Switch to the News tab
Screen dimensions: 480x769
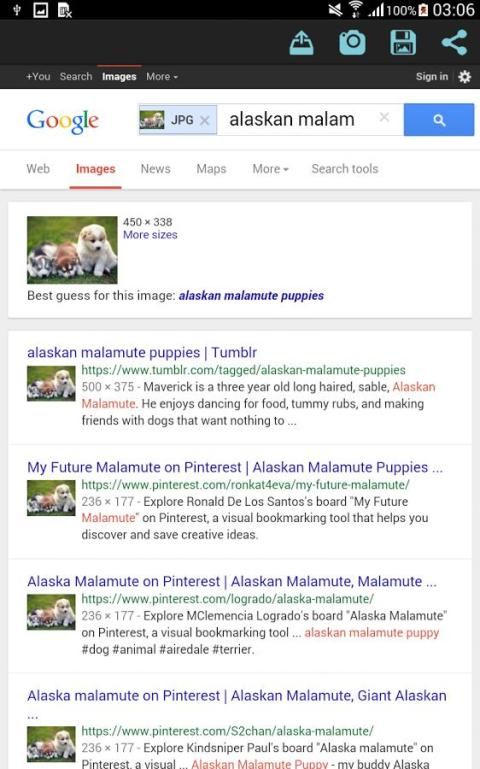pyautogui.click(x=155, y=169)
